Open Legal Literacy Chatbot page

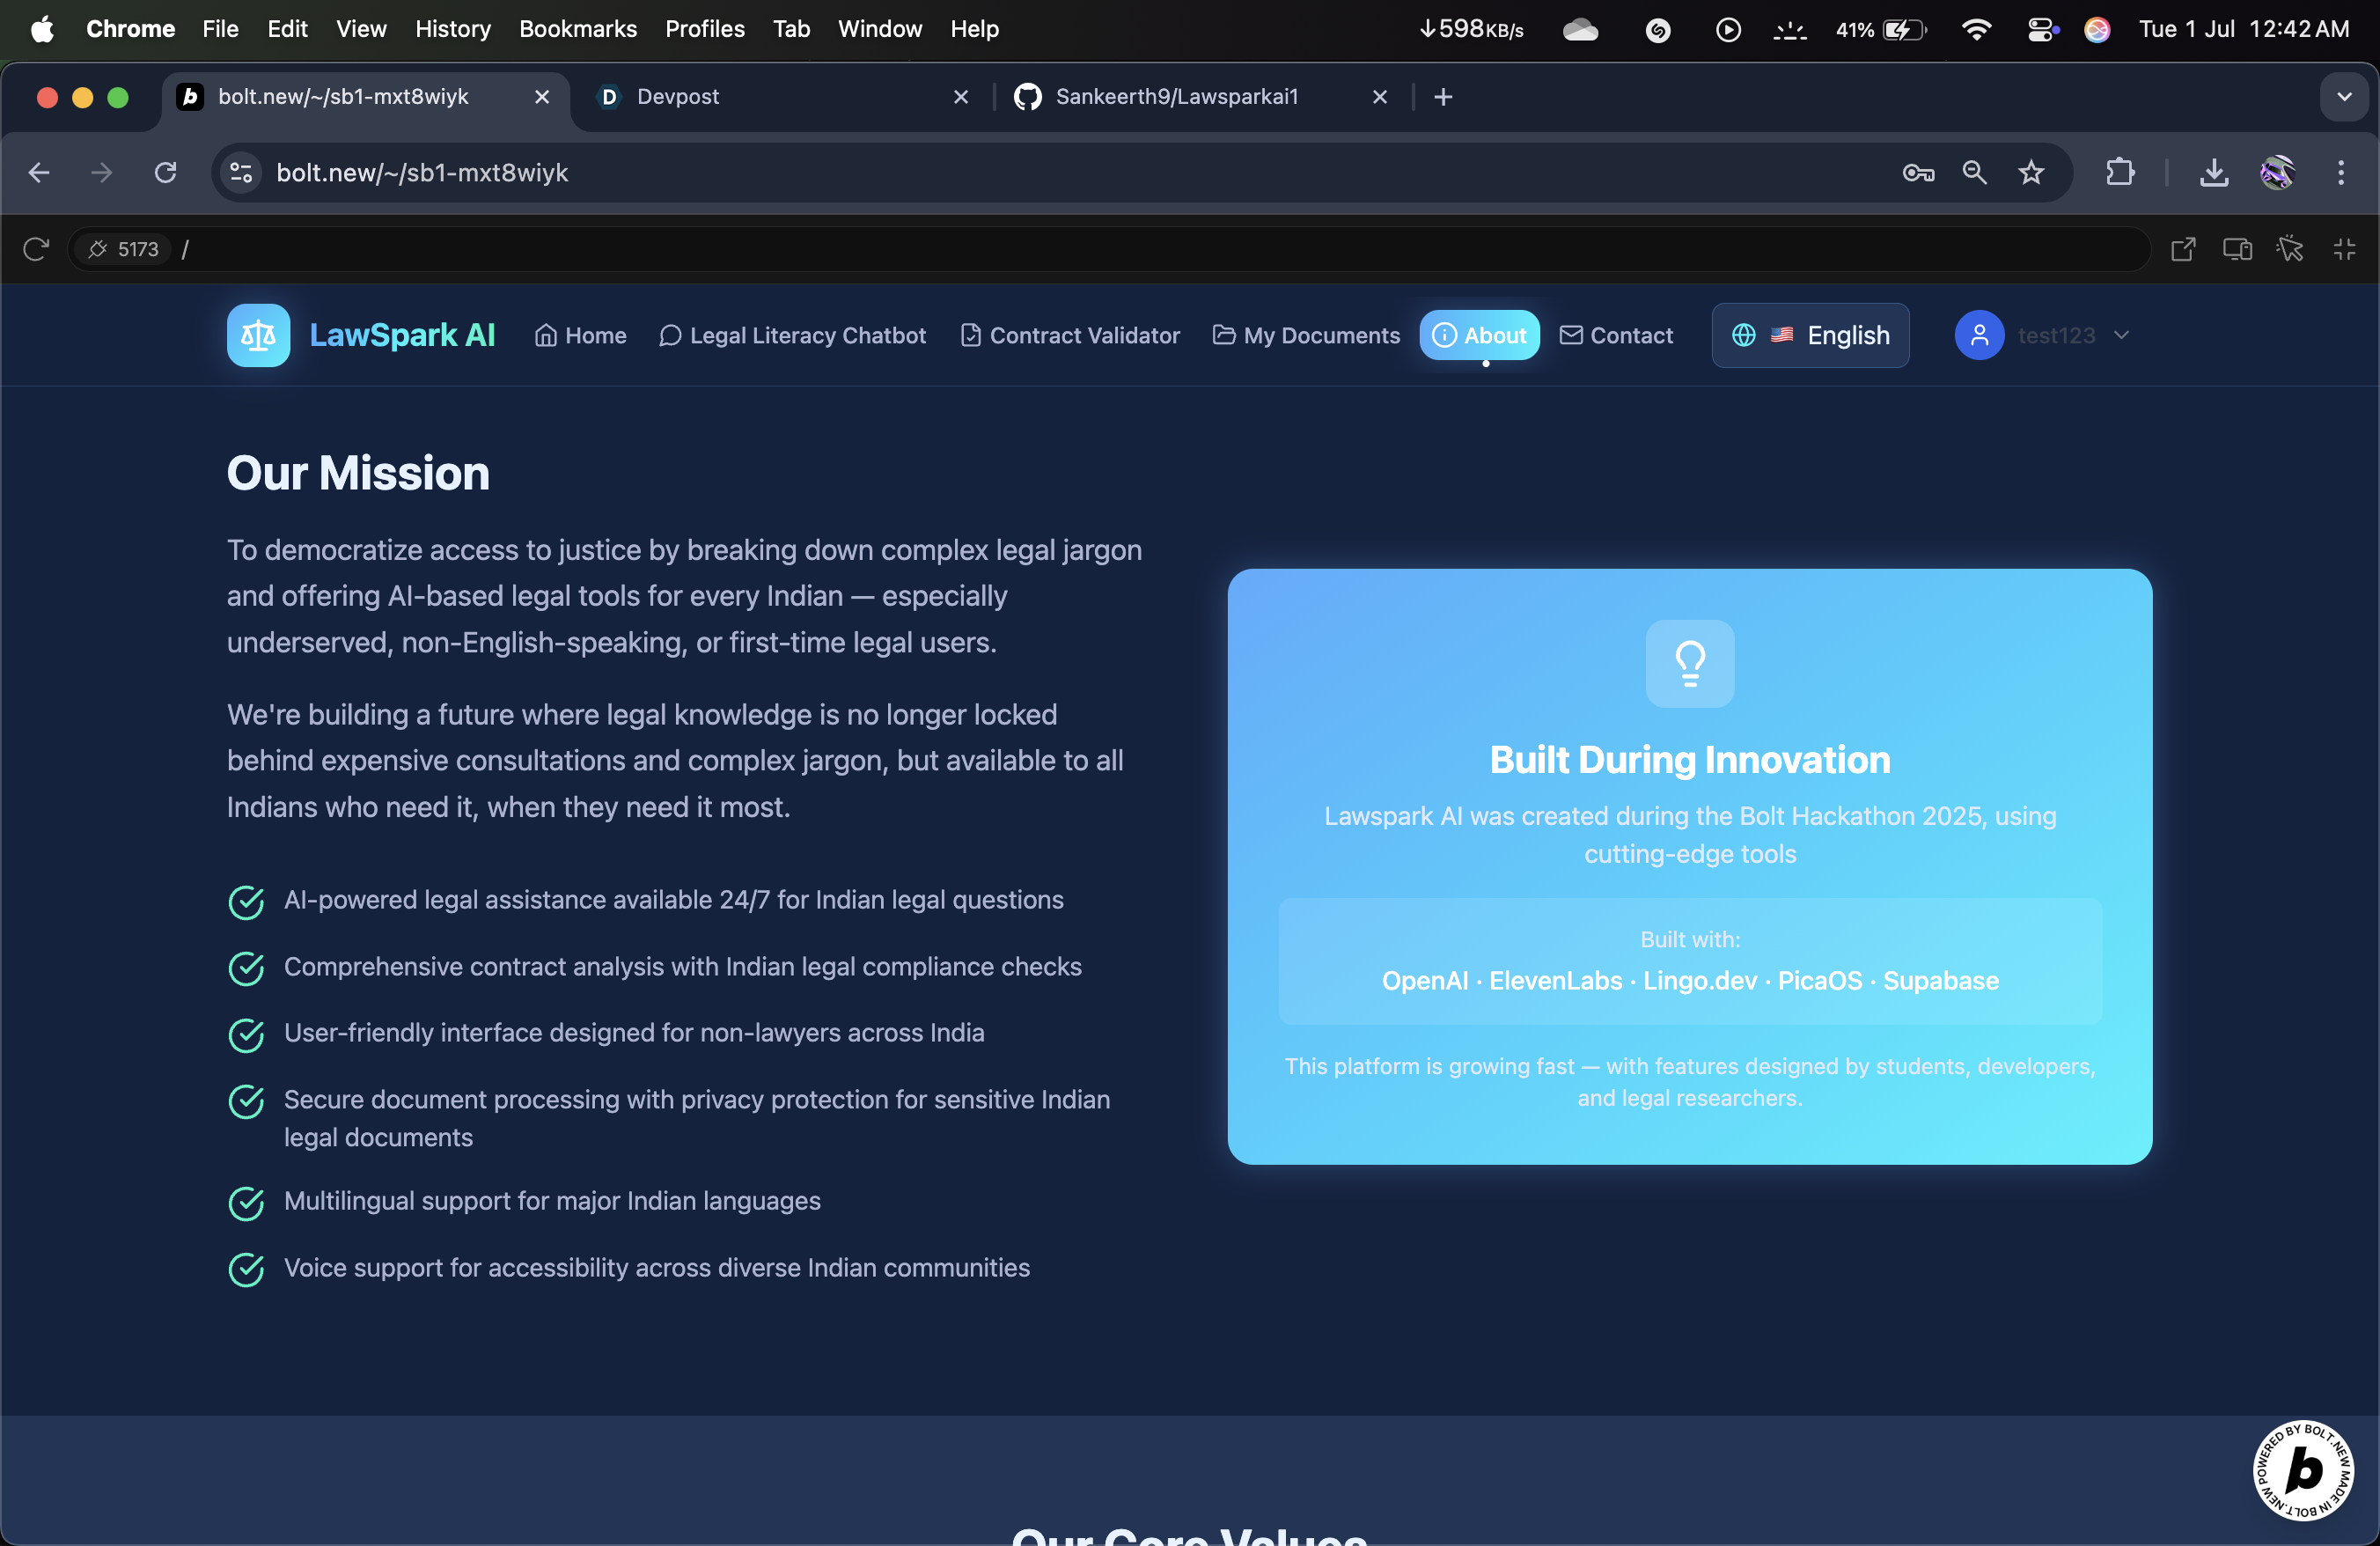pyautogui.click(x=792, y=335)
